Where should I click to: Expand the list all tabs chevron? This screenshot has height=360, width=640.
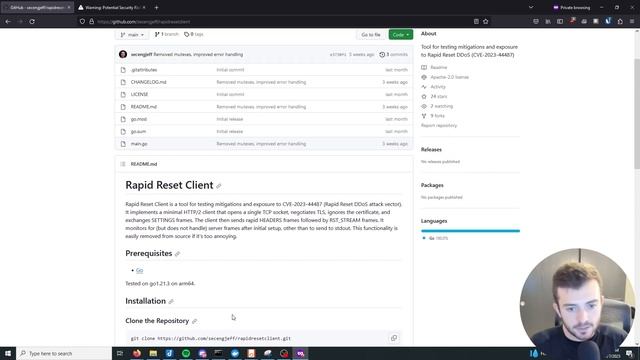tap(531, 7)
